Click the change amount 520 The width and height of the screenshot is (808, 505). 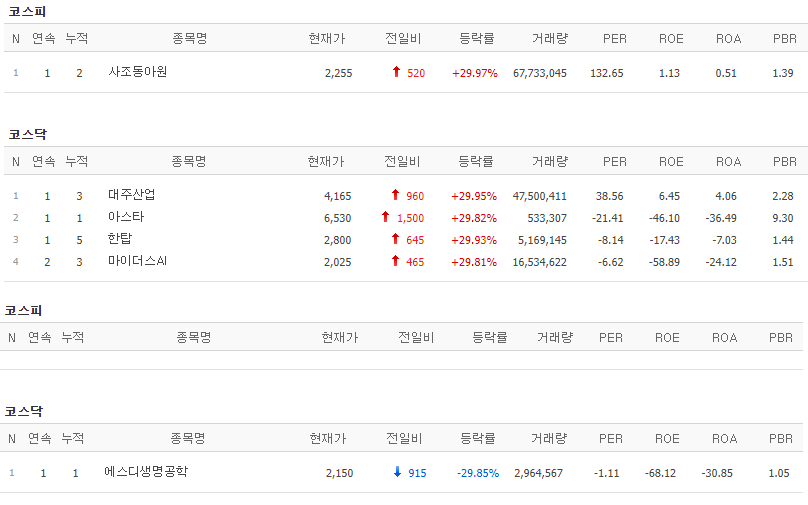[416, 73]
